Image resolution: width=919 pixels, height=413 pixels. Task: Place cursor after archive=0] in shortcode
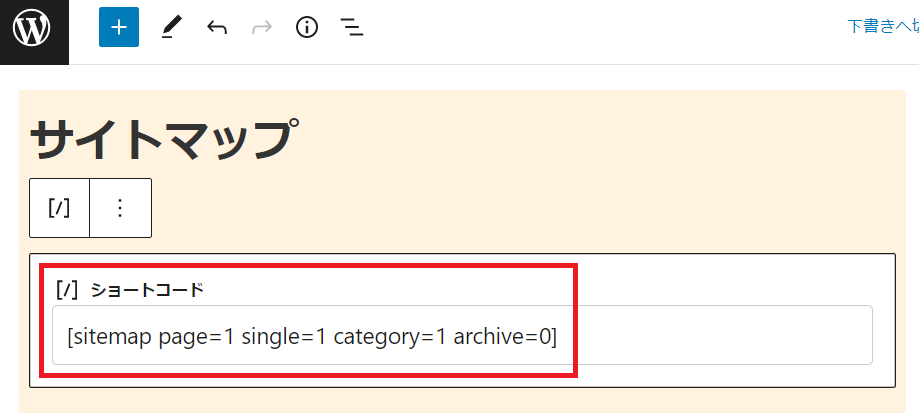pyautogui.click(x=557, y=337)
